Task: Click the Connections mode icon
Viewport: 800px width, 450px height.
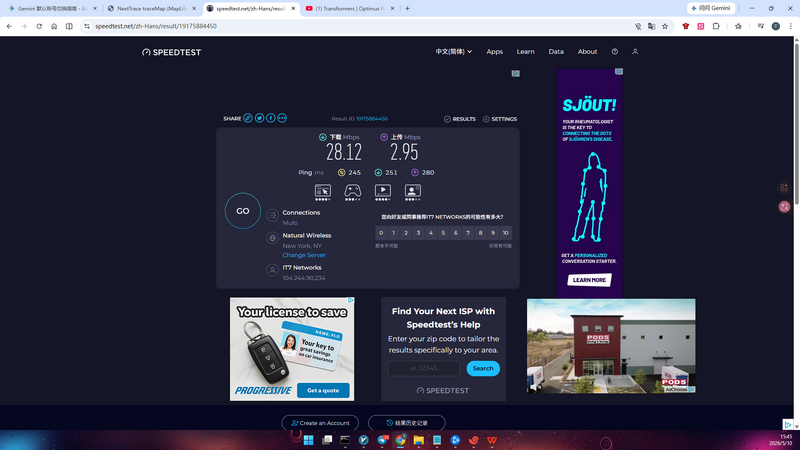Action: (x=272, y=215)
